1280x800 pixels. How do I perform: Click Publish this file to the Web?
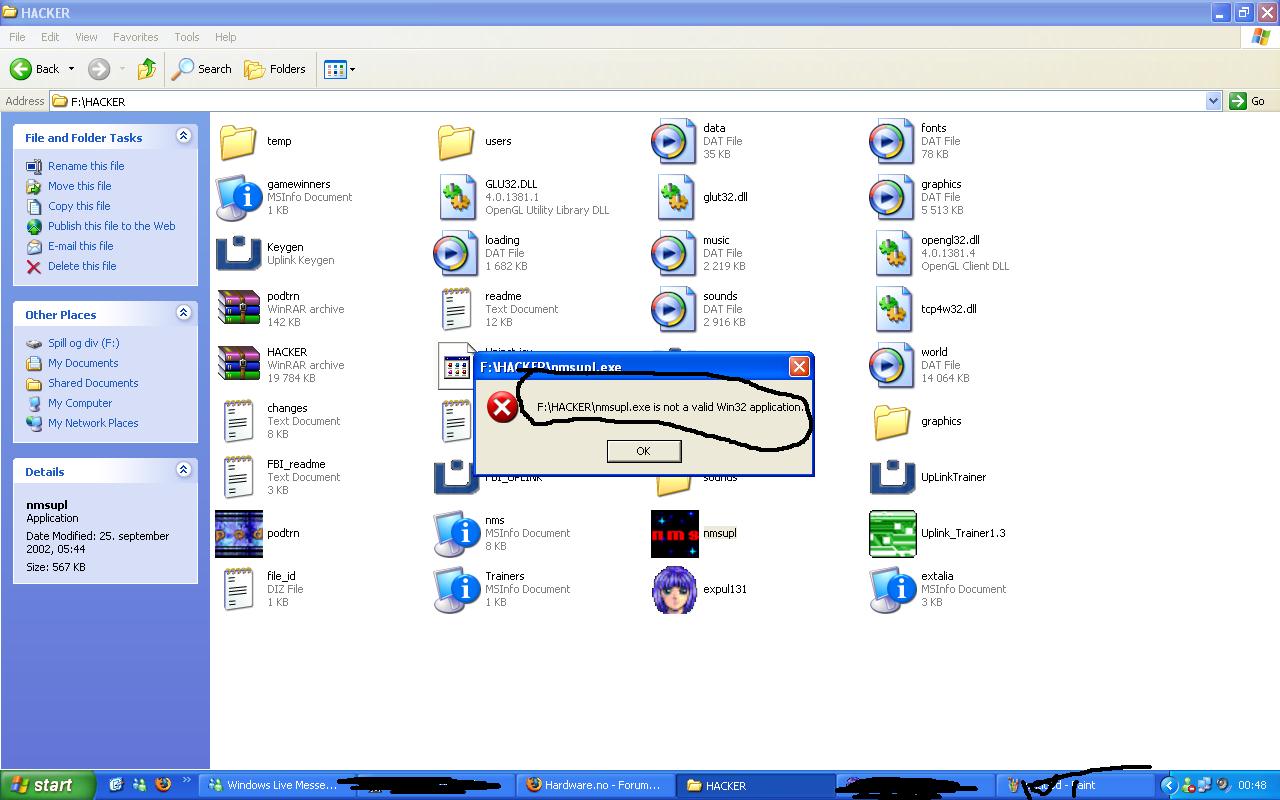tap(112, 226)
